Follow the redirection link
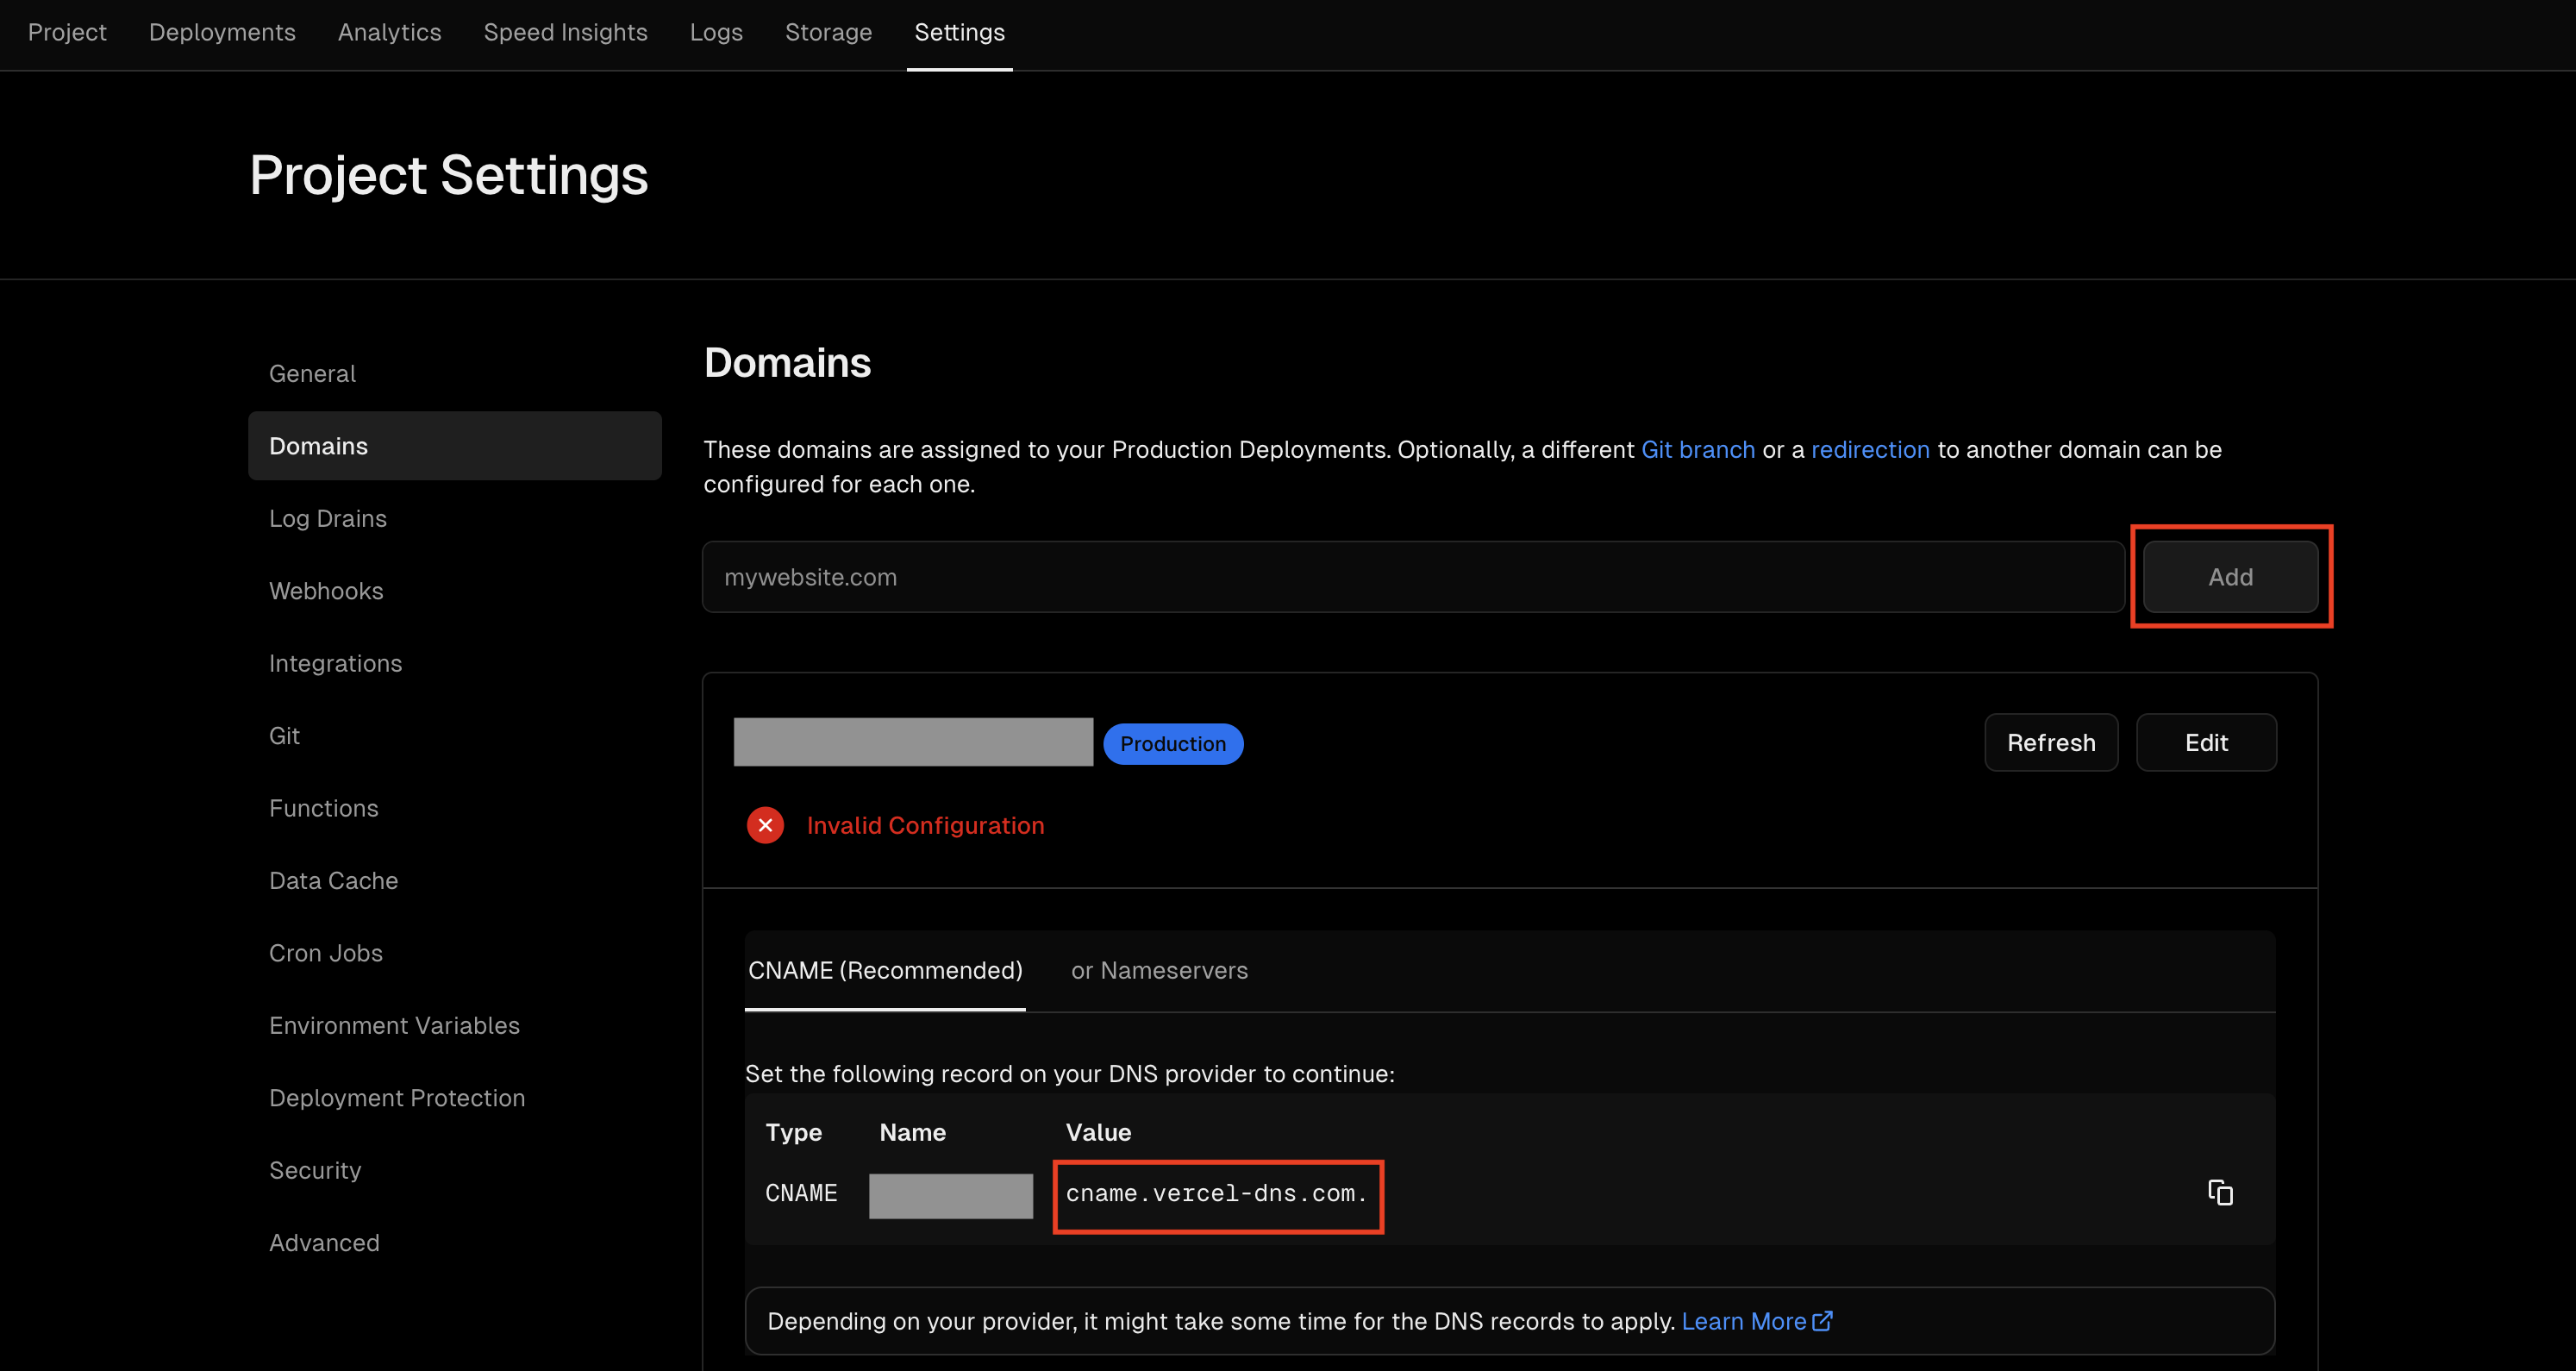The height and width of the screenshot is (1371, 2576). [x=1870, y=450]
